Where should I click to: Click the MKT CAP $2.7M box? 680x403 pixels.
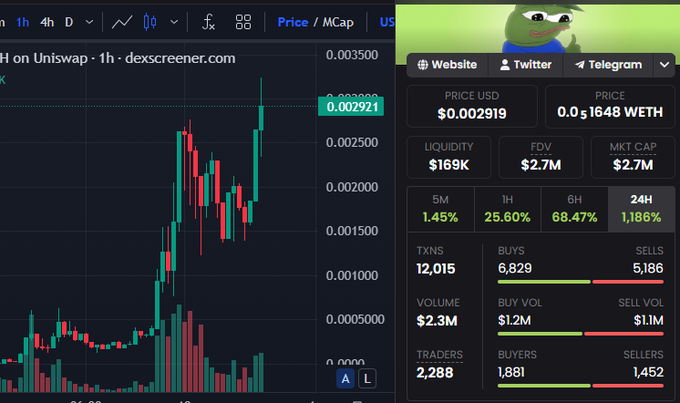(633, 157)
